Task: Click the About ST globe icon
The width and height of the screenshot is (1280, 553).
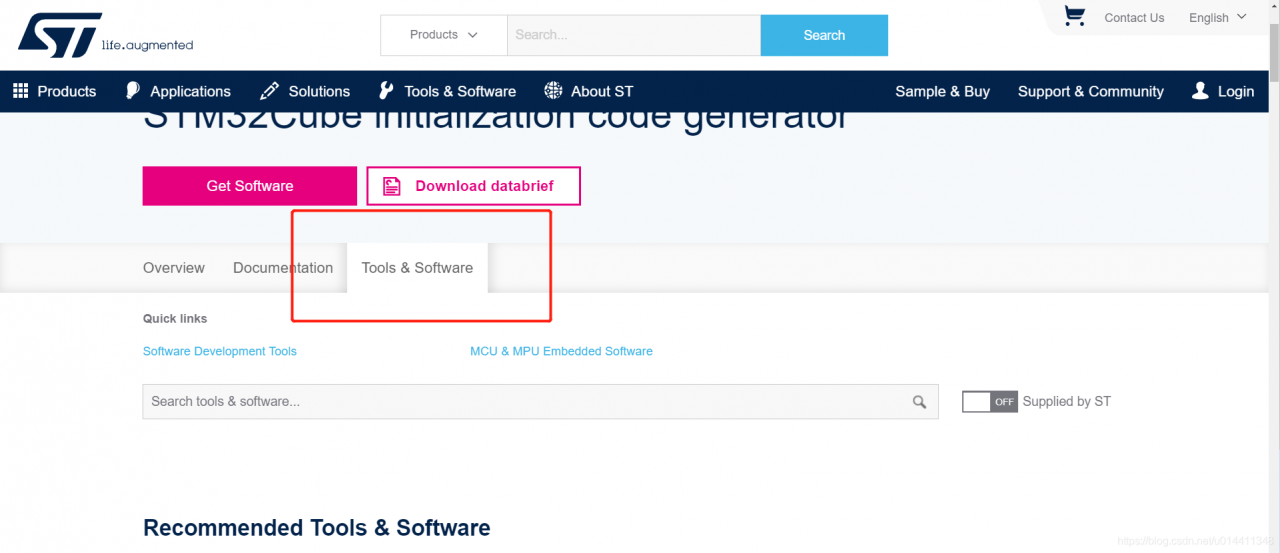Action: click(x=553, y=91)
